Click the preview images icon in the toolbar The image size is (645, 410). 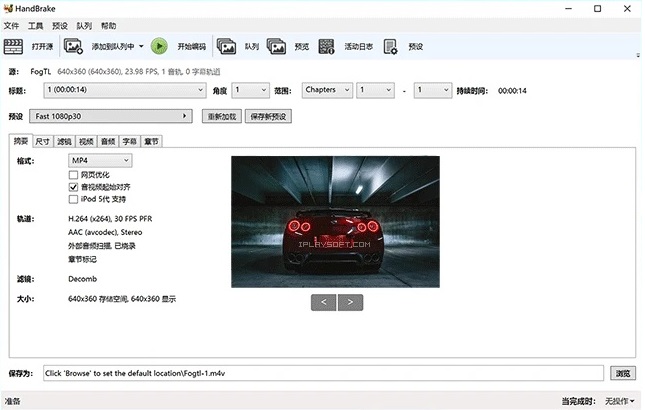coord(276,46)
